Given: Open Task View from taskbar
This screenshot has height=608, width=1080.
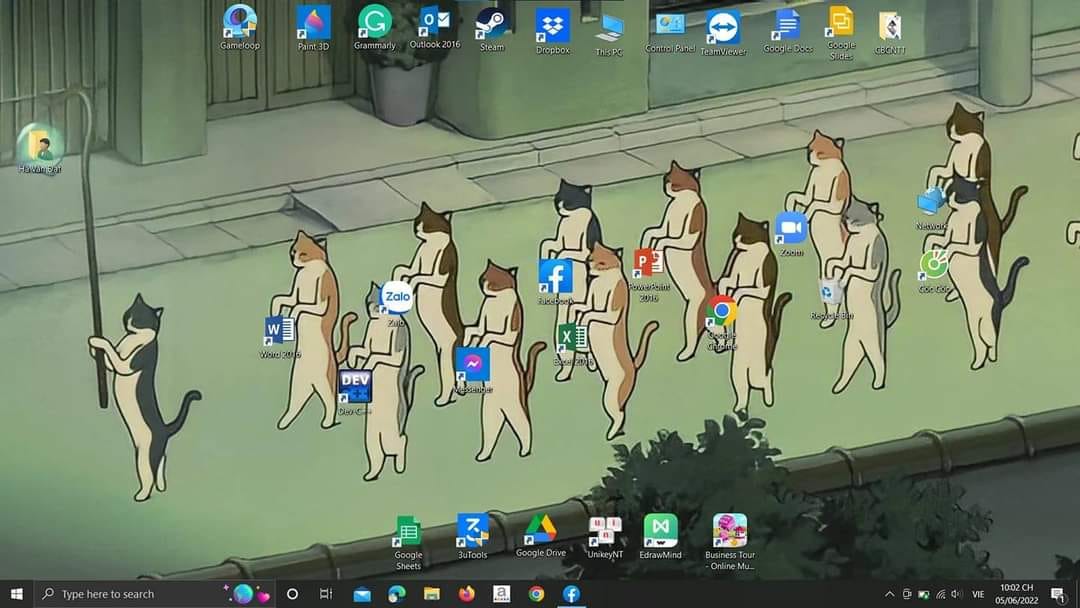Looking at the screenshot, I should pos(326,594).
